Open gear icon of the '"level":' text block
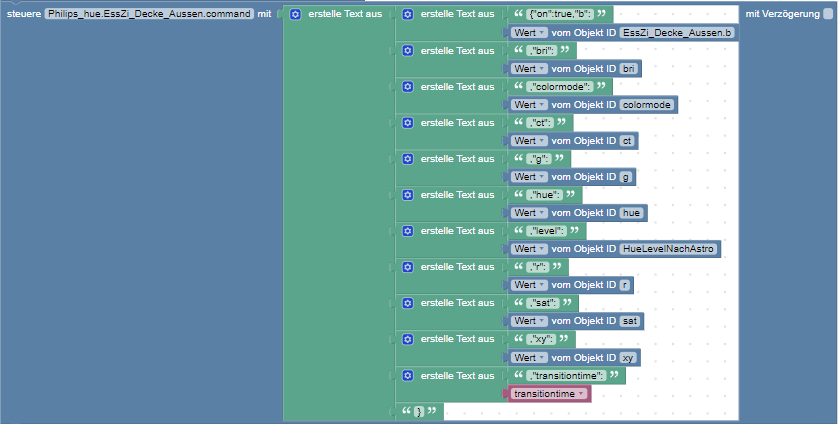 [x=408, y=231]
